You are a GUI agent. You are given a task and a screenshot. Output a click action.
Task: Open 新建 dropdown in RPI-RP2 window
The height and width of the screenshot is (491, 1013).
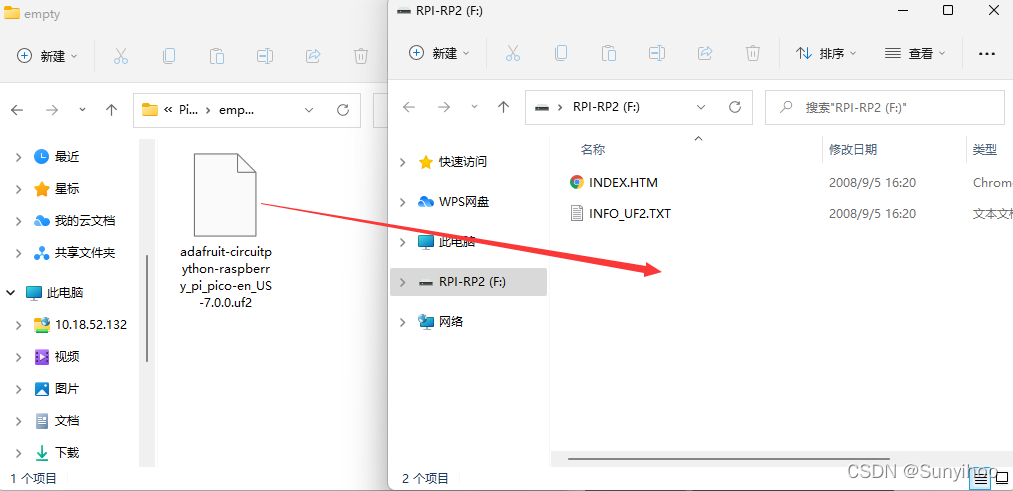439,54
